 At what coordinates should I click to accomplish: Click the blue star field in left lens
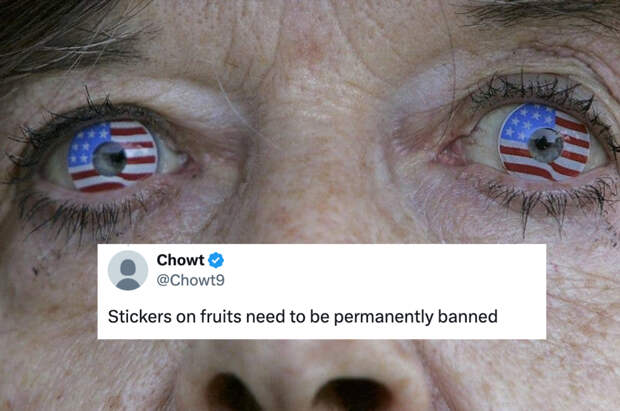pos(87,144)
